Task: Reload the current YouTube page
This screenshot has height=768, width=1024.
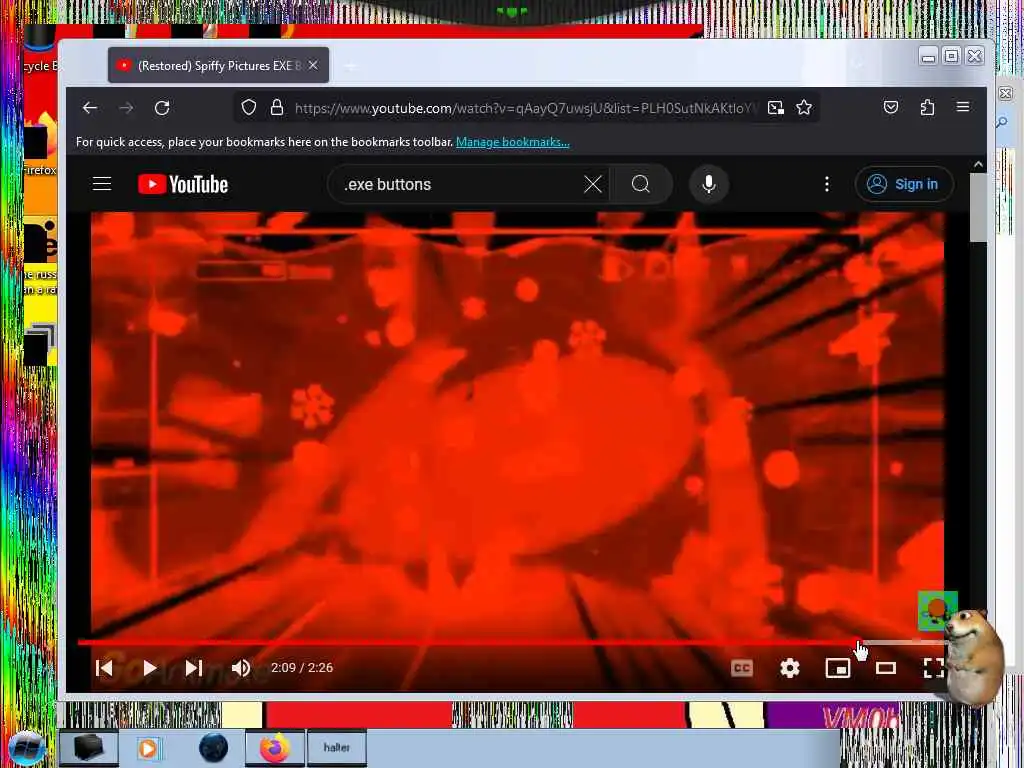Action: 162,108
